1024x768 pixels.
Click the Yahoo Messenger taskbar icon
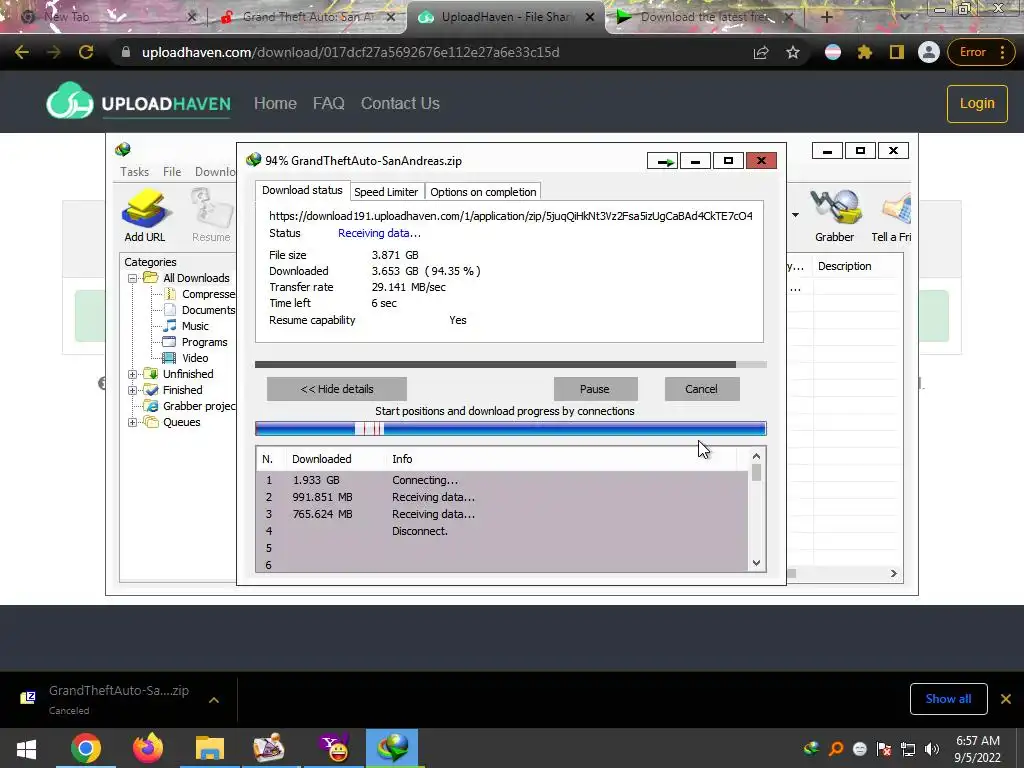334,748
